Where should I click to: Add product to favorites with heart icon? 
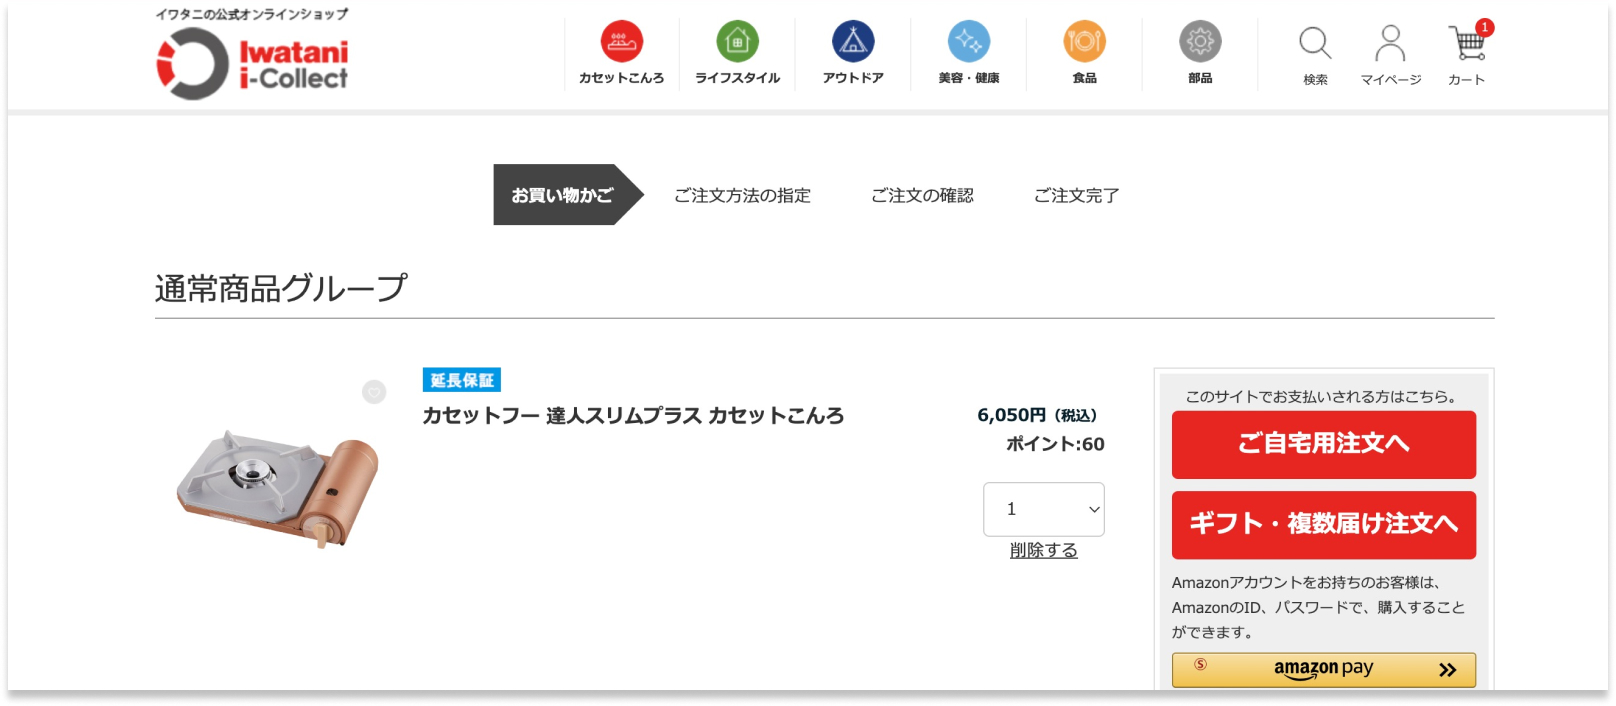374,392
